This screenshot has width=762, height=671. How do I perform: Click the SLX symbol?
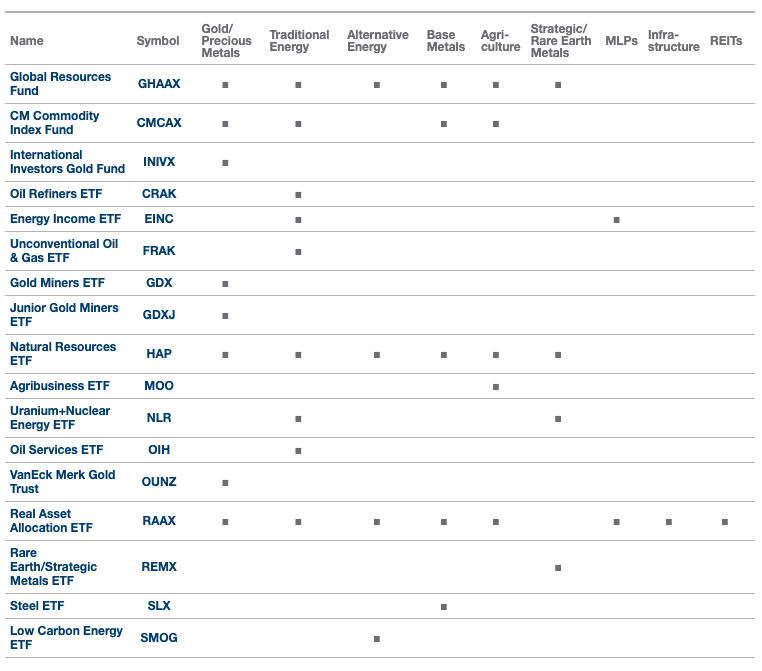pos(159,606)
